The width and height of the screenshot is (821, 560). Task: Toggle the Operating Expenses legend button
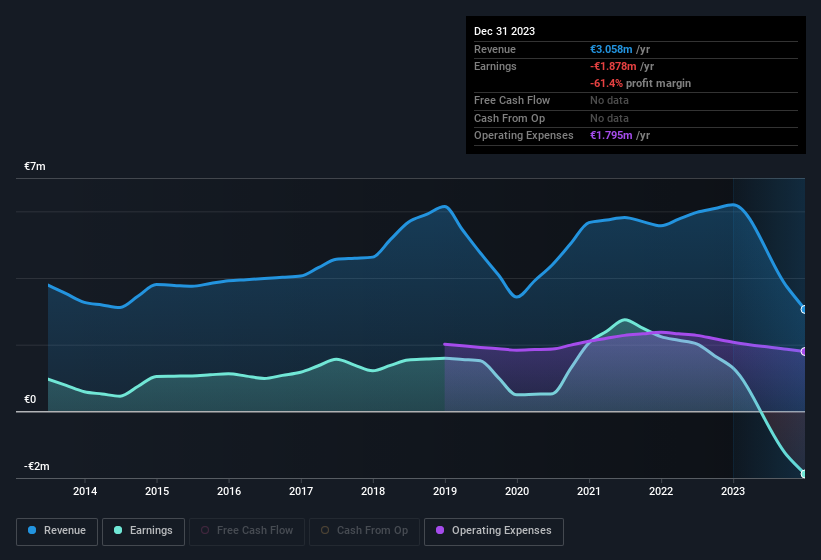pos(494,531)
